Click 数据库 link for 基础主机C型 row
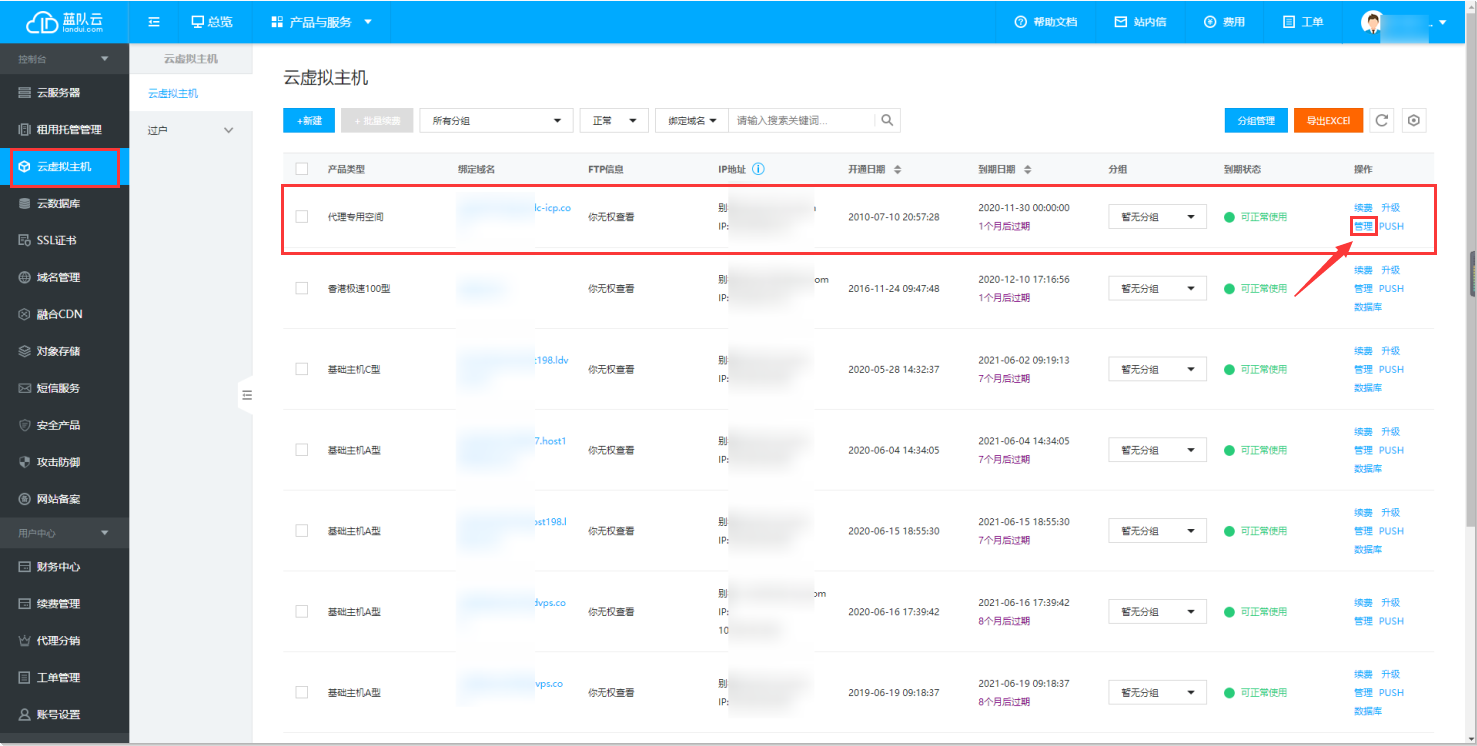Image resolution: width=1477 pixels, height=746 pixels. coord(1368,388)
